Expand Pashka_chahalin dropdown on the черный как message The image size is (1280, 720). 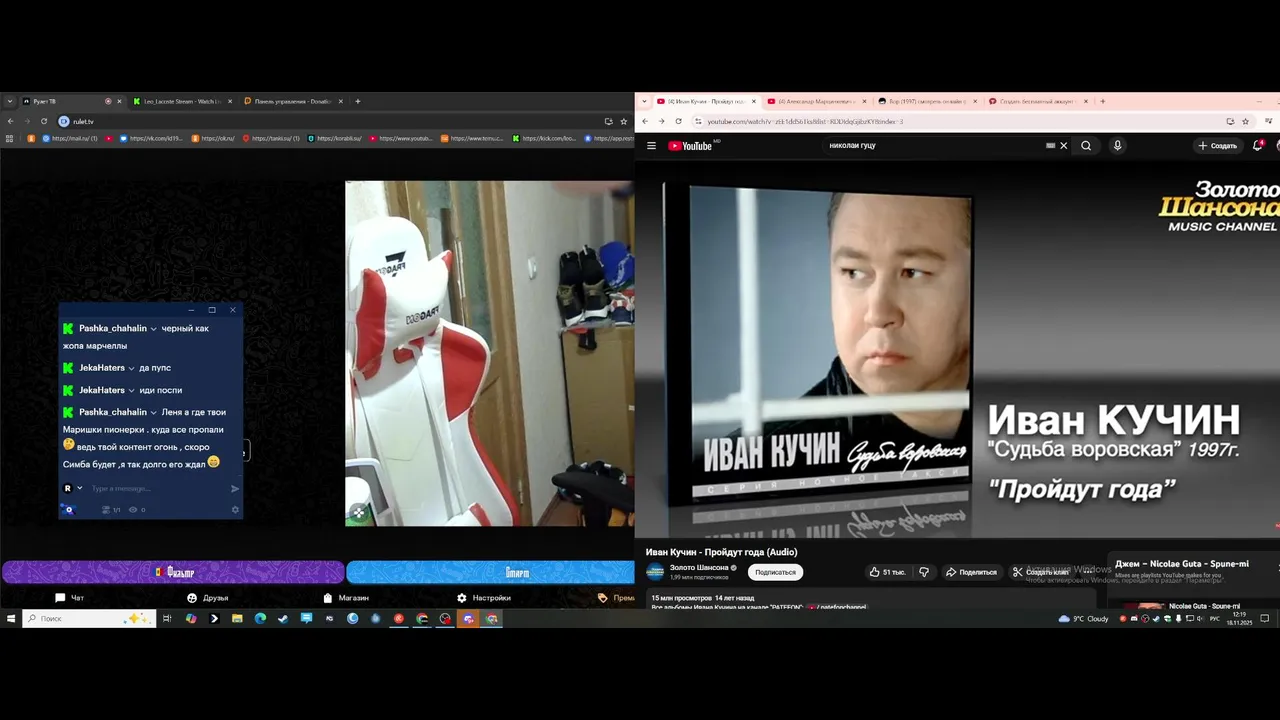click(x=153, y=329)
